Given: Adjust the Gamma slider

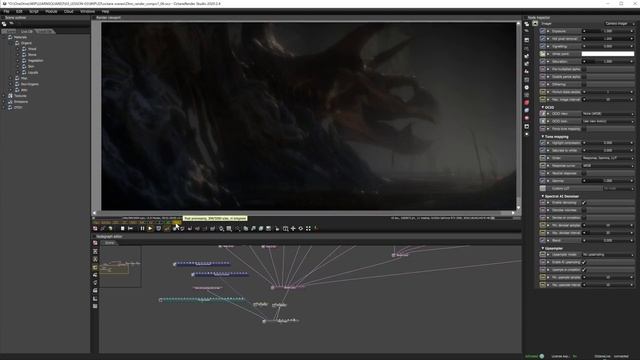Looking at the screenshot, I should (608, 181).
